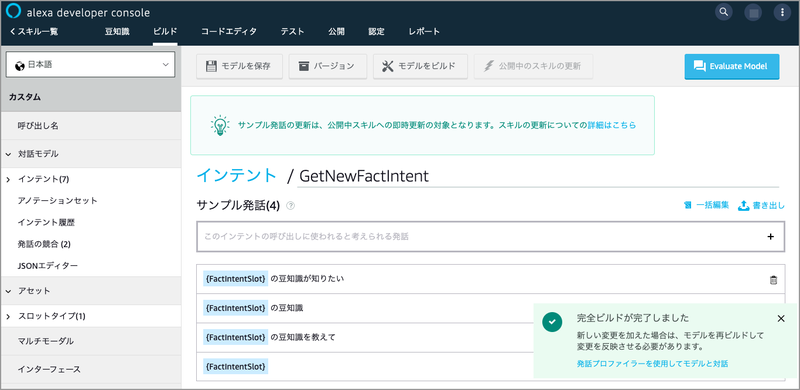Open the レポート tab
This screenshot has width=800, height=390.
tap(424, 32)
